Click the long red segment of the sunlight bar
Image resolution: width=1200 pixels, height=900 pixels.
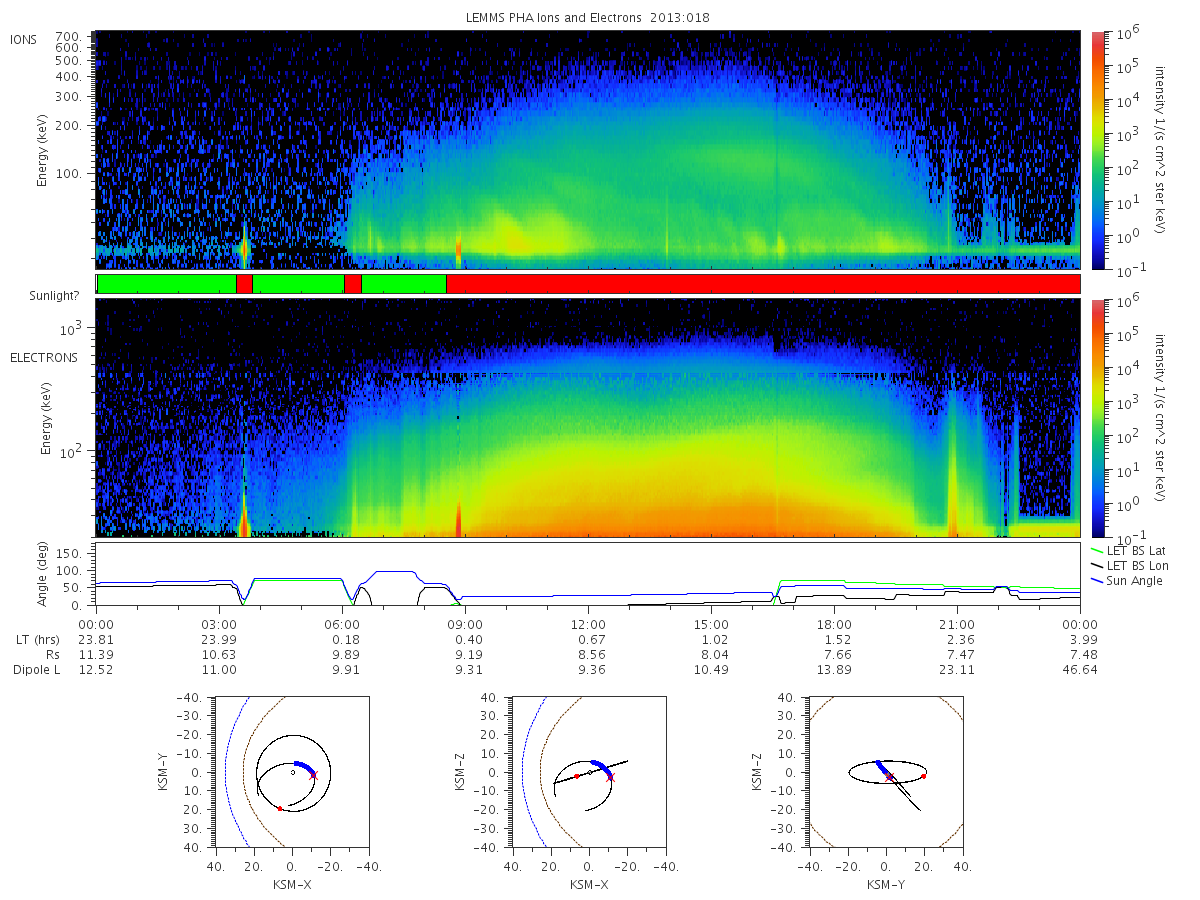click(763, 284)
